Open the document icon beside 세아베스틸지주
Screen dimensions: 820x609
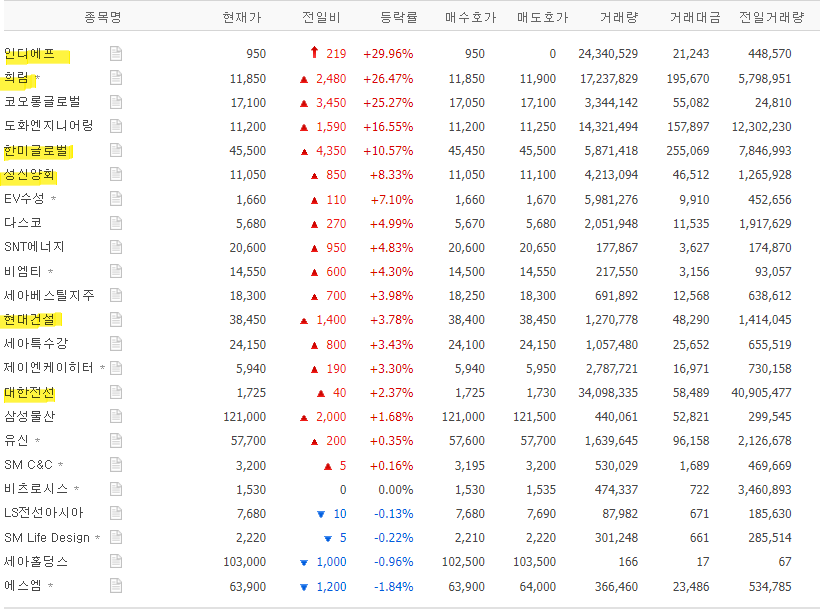pyautogui.click(x=116, y=295)
